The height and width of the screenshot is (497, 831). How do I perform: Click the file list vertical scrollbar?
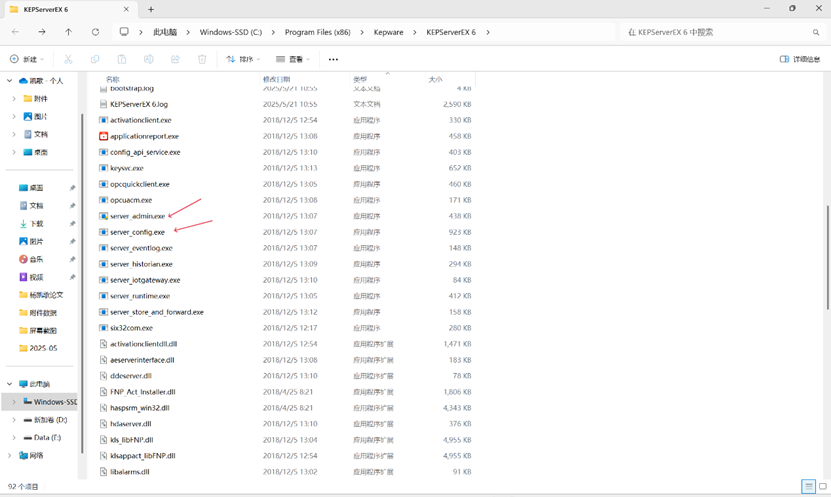(827, 257)
